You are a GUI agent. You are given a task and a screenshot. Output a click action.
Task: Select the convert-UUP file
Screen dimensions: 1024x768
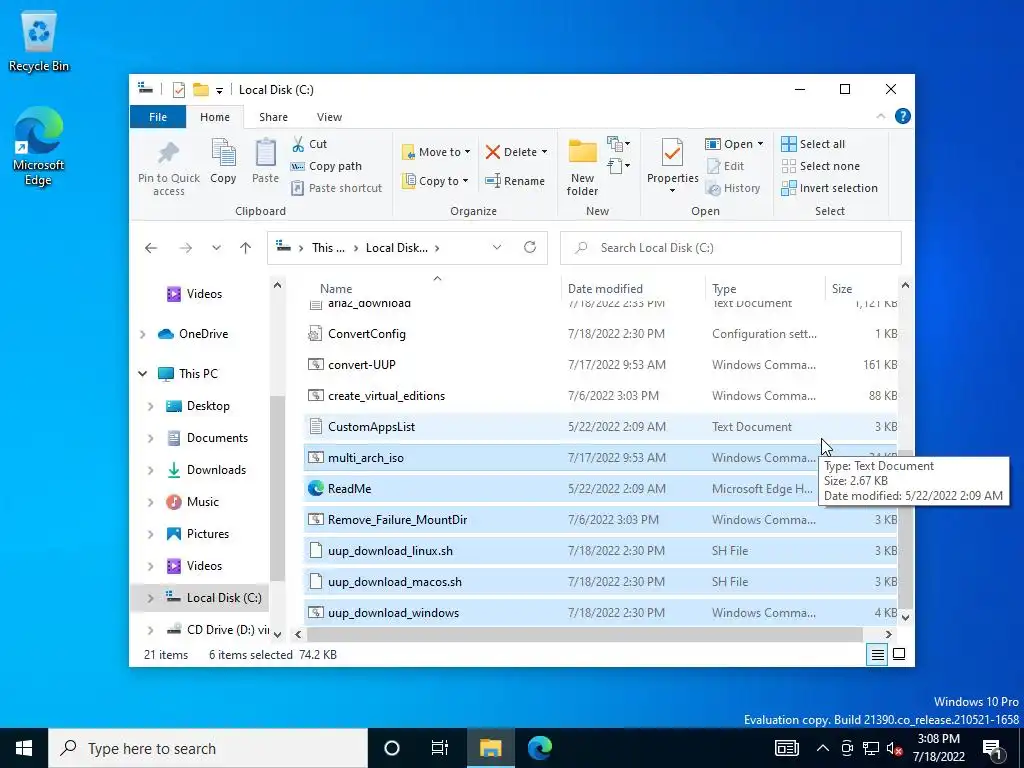[x=601, y=364]
